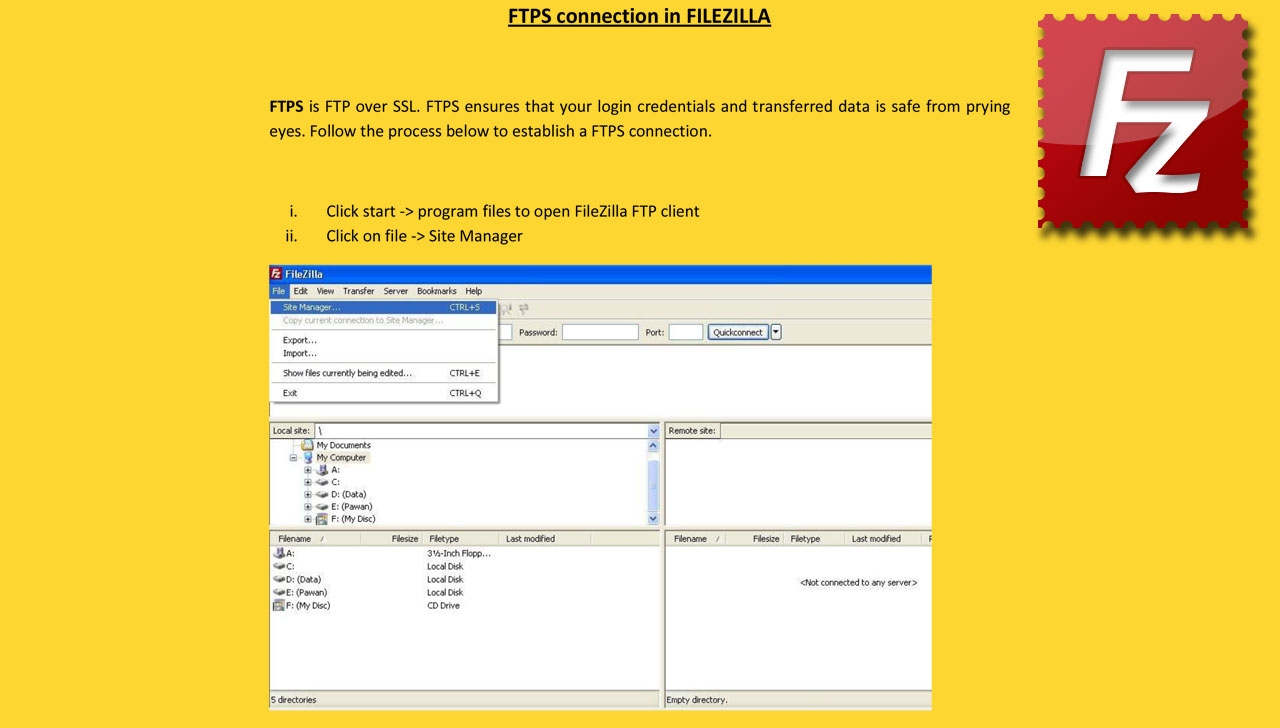This screenshot has height=728, width=1280.
Task: Expand the C: drive tree node
Action: [308, 482]
